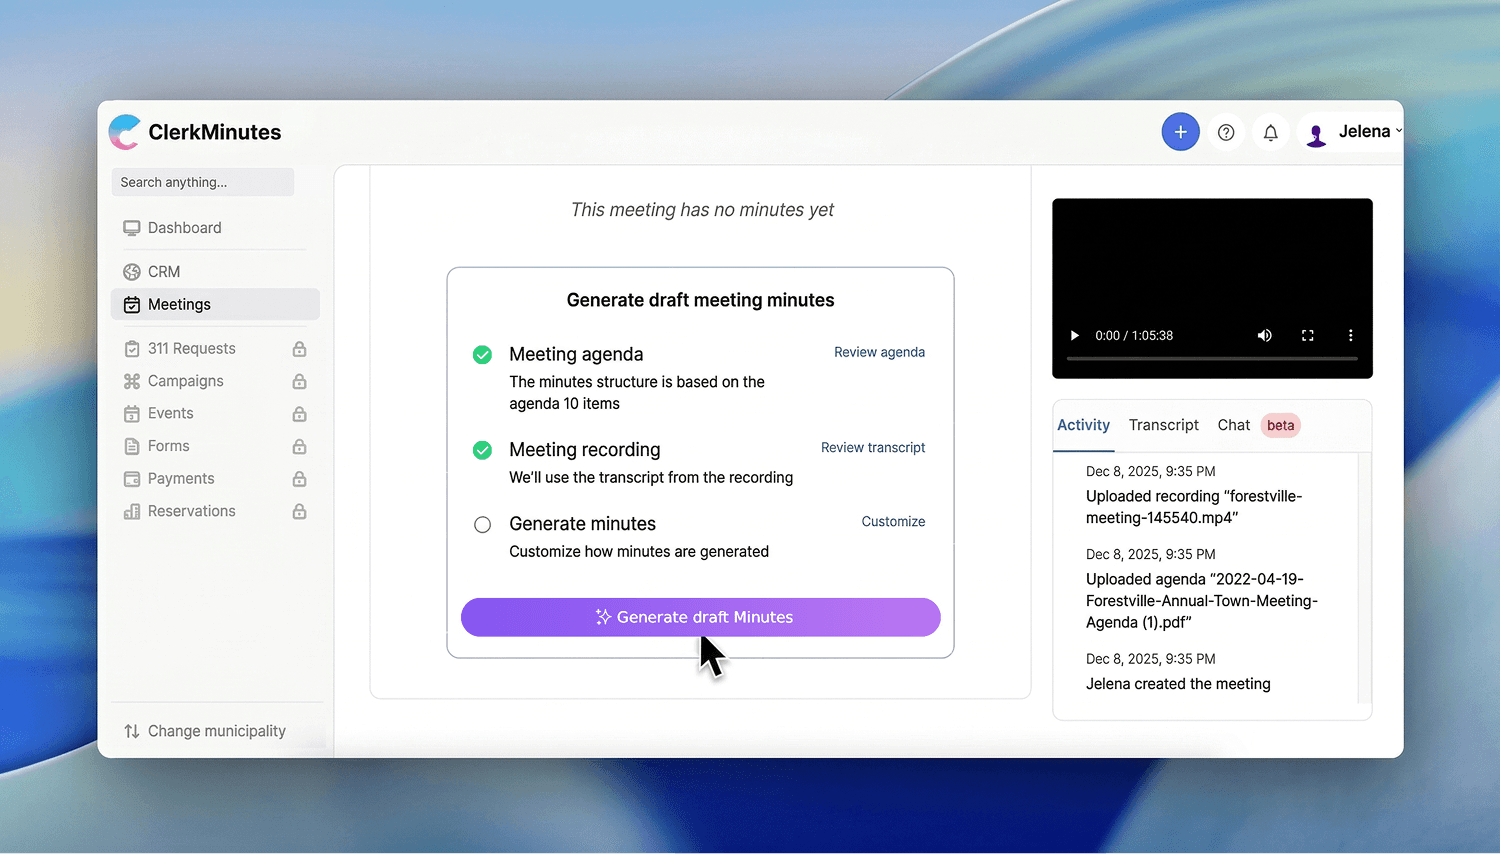Open the notifications bell icon
The height and width of the screenshot is (854, 1500).
click(x=1270, y=132)
